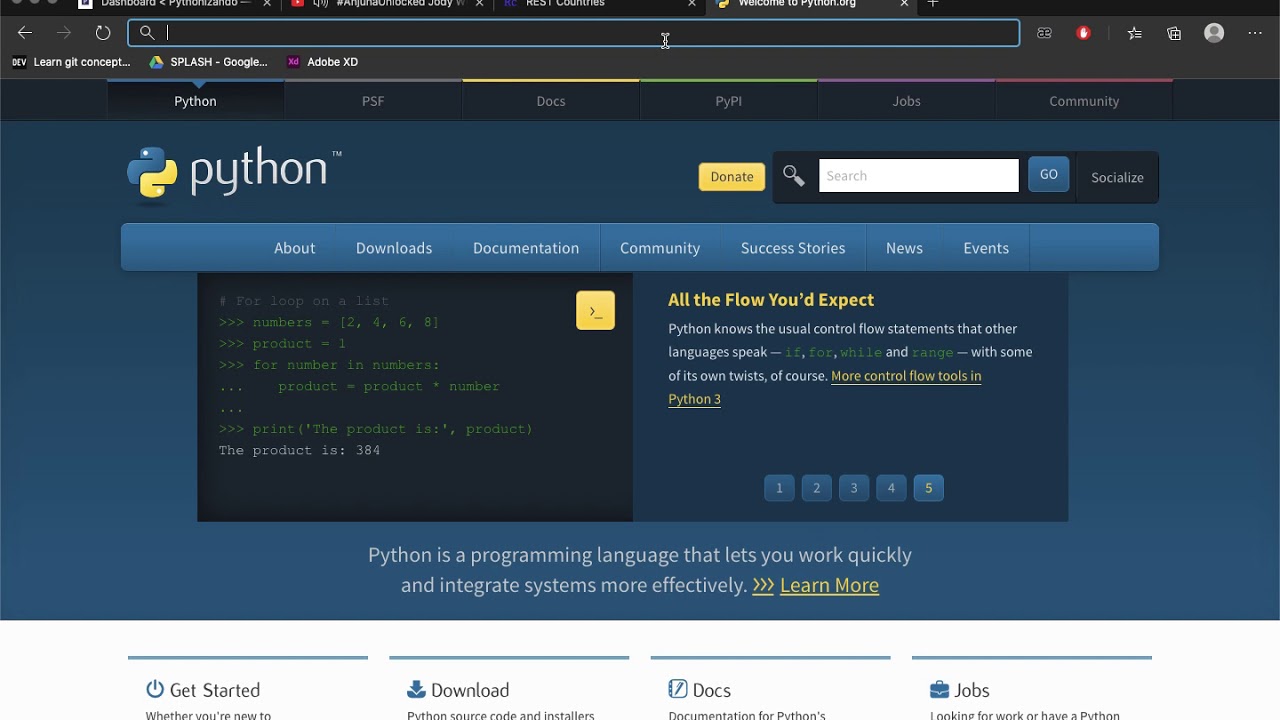The height and width of the screenshot is (720, 1280).
Task: Click the yellow Donate button
Action: (x=732, y=177)
